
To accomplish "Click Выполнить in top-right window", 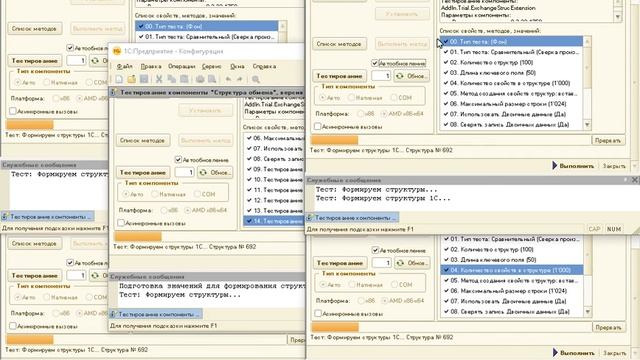I will point(573,166).
